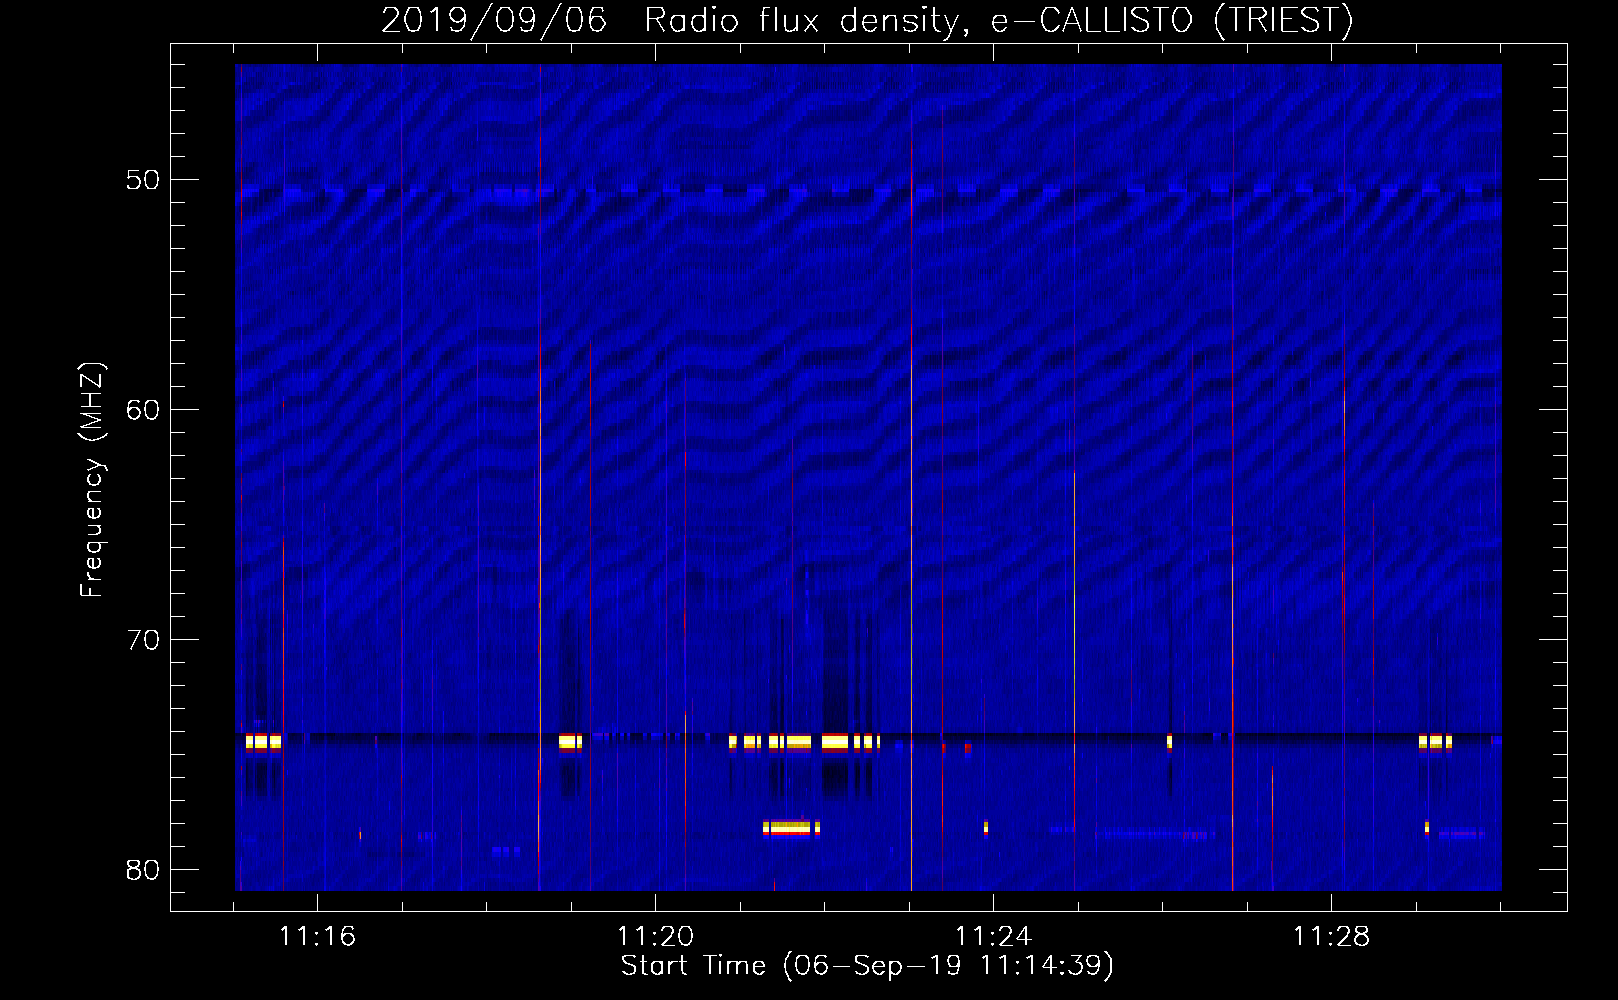Click the "60" frequency tick label
This screenshot has height=1000, width=1618.
(143, 410)
